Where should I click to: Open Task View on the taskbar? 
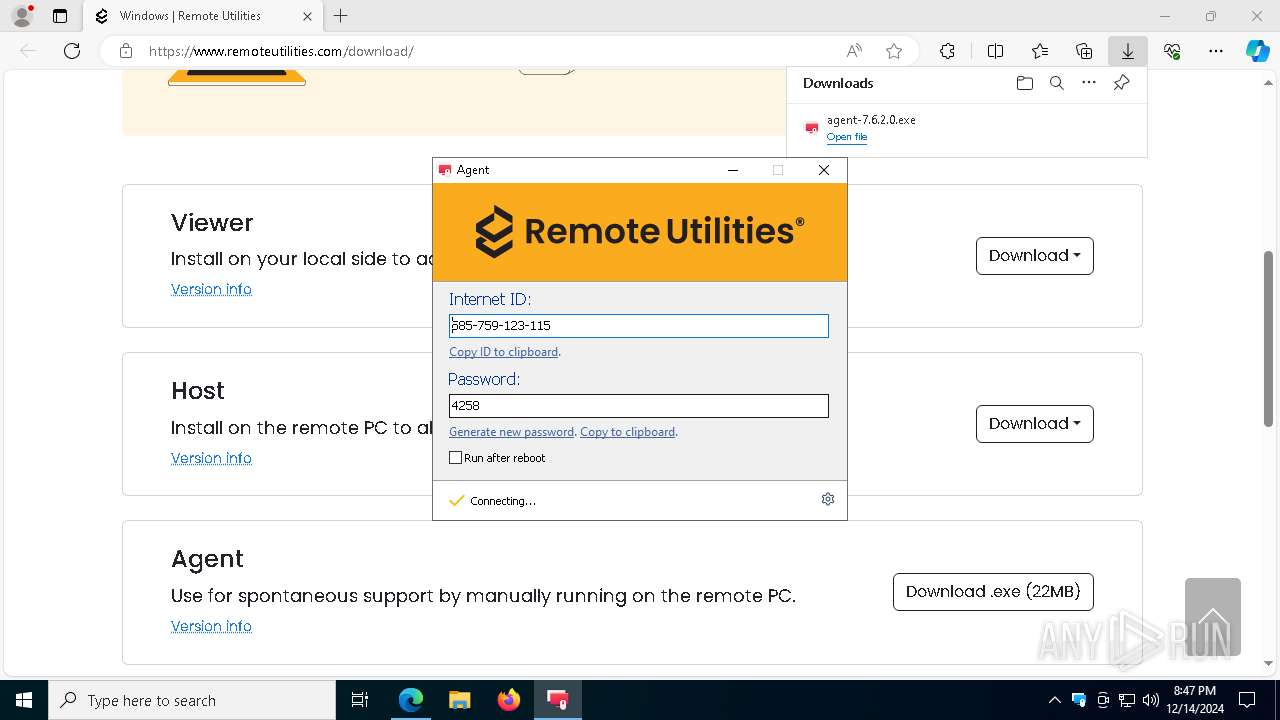(360, 700)
